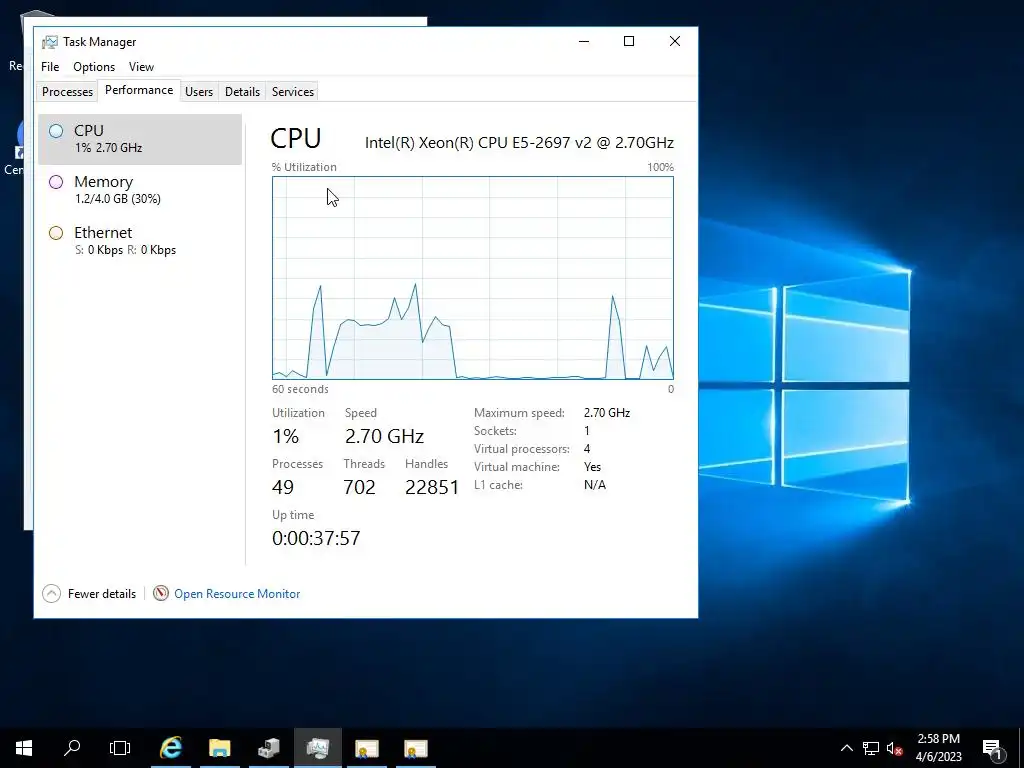Click the Speed value 2.70 GHz

coord(384,436)
